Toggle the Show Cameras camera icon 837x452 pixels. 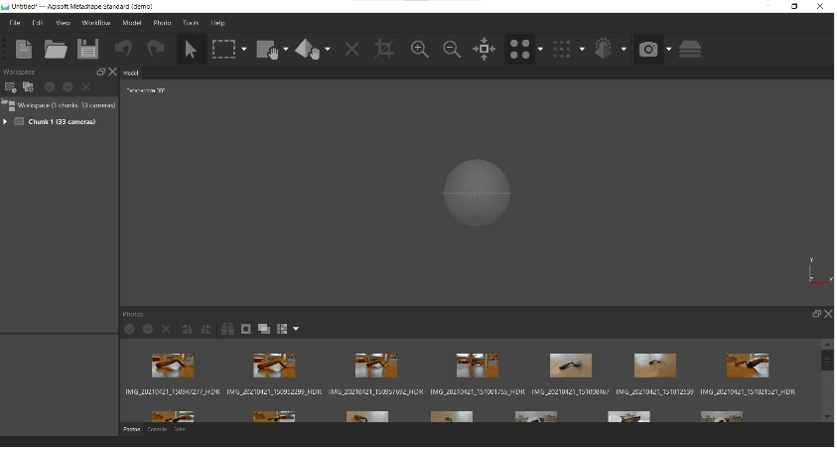click(649, 49)
